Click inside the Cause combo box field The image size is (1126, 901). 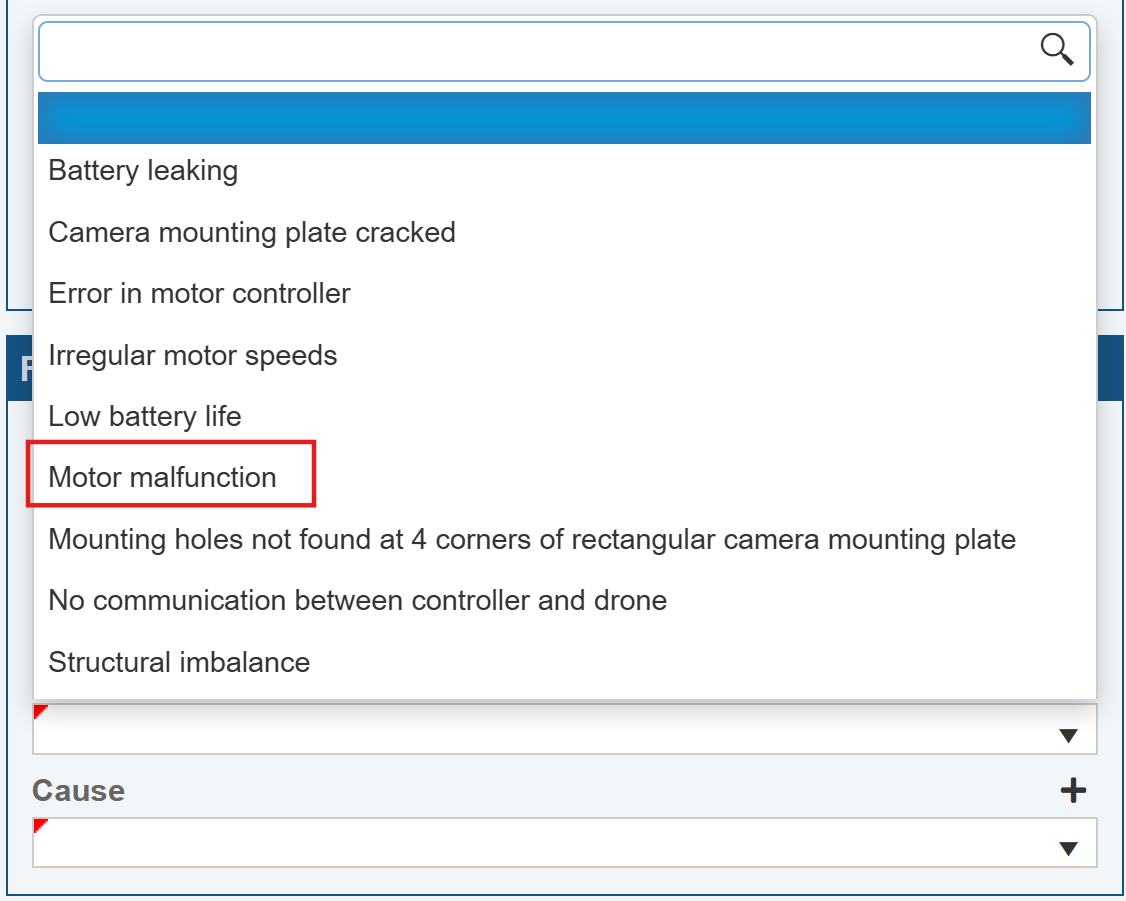pyautogui.click(x=540, y=843)
